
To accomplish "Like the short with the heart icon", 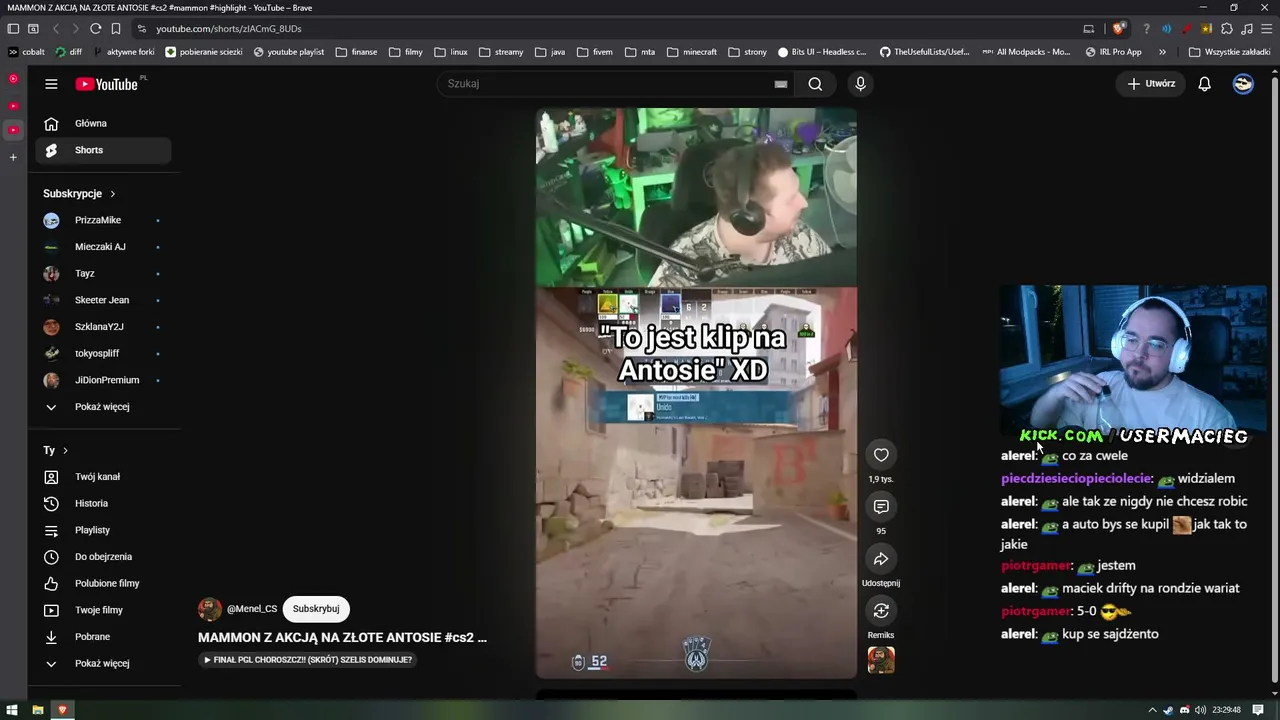I will pyautogui.click(x=881, y=455).
